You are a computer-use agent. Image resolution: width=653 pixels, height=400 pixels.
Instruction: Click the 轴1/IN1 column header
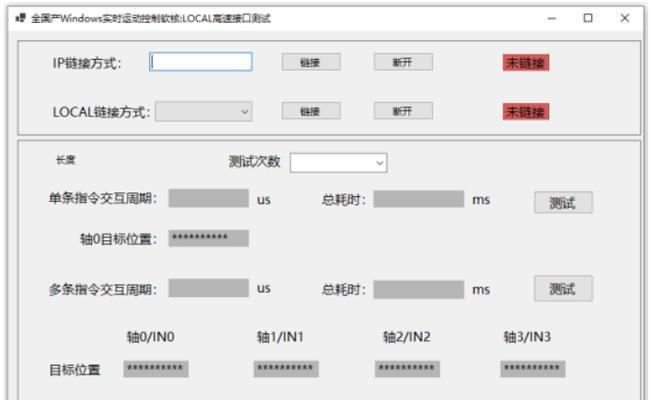click(280, 337)
